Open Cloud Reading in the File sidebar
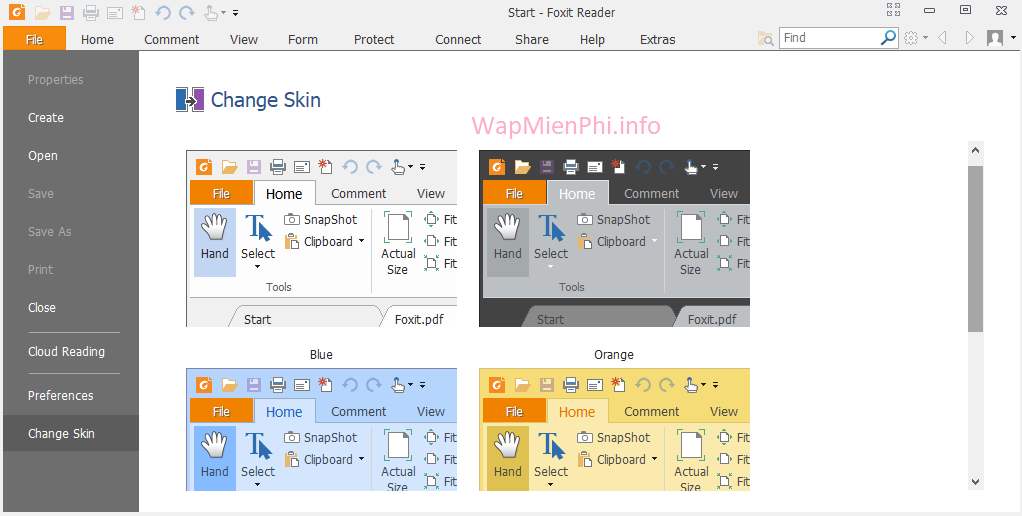 (x=71, y=352)
